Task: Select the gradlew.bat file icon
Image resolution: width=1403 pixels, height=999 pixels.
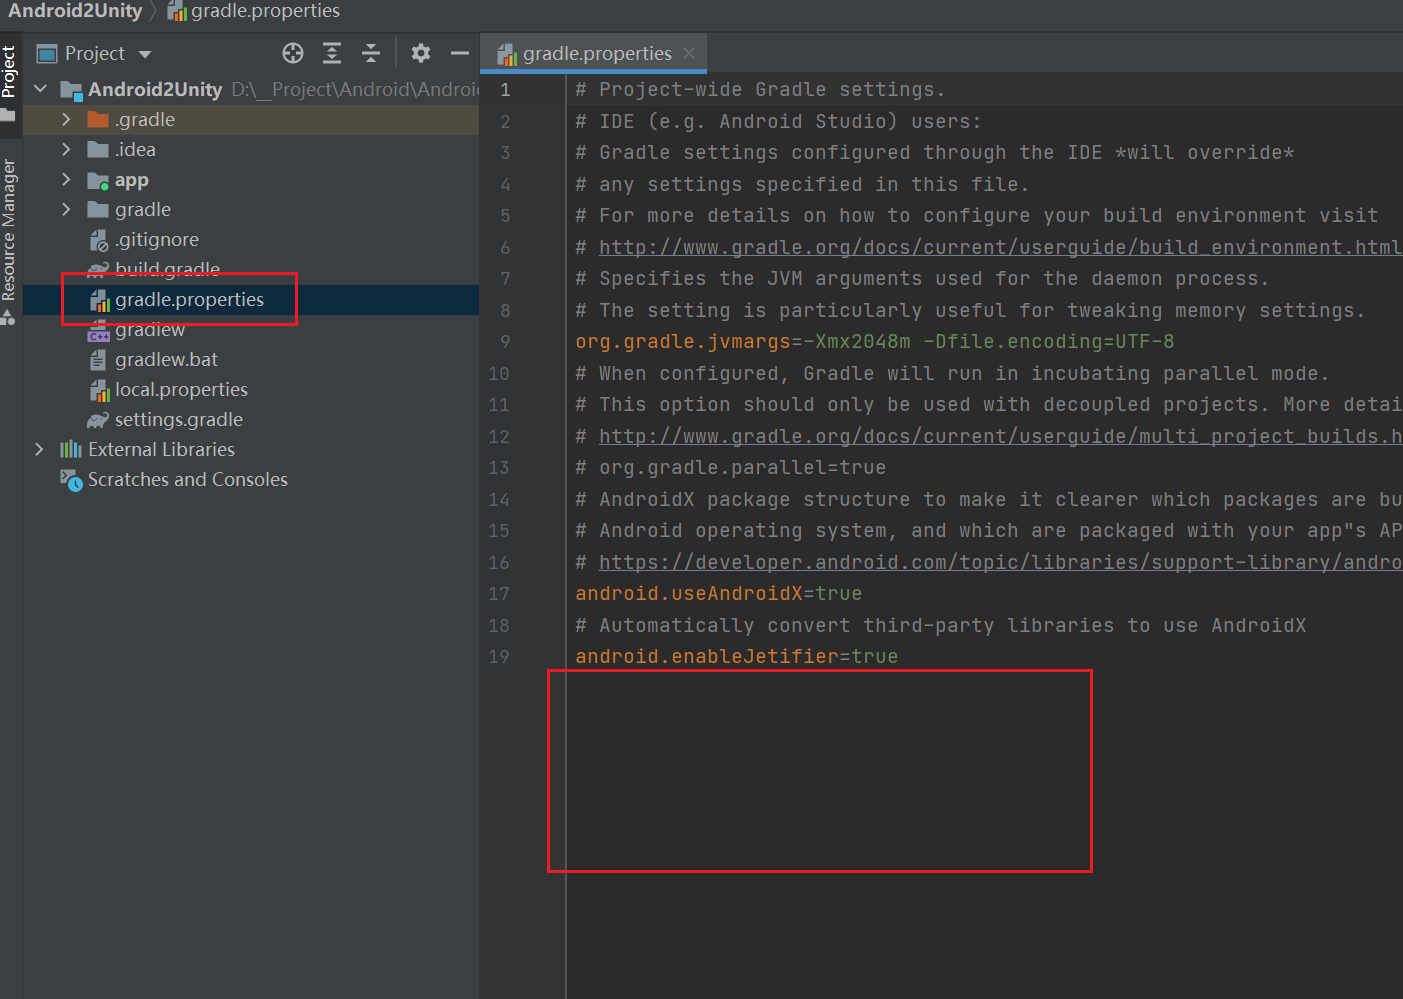Action: coord(98,360)
